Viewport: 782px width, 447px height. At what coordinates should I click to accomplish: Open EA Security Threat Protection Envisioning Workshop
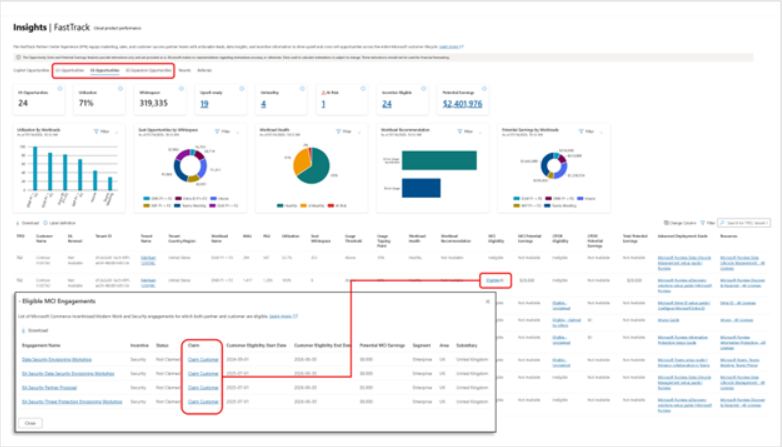[x=72, y=401]
